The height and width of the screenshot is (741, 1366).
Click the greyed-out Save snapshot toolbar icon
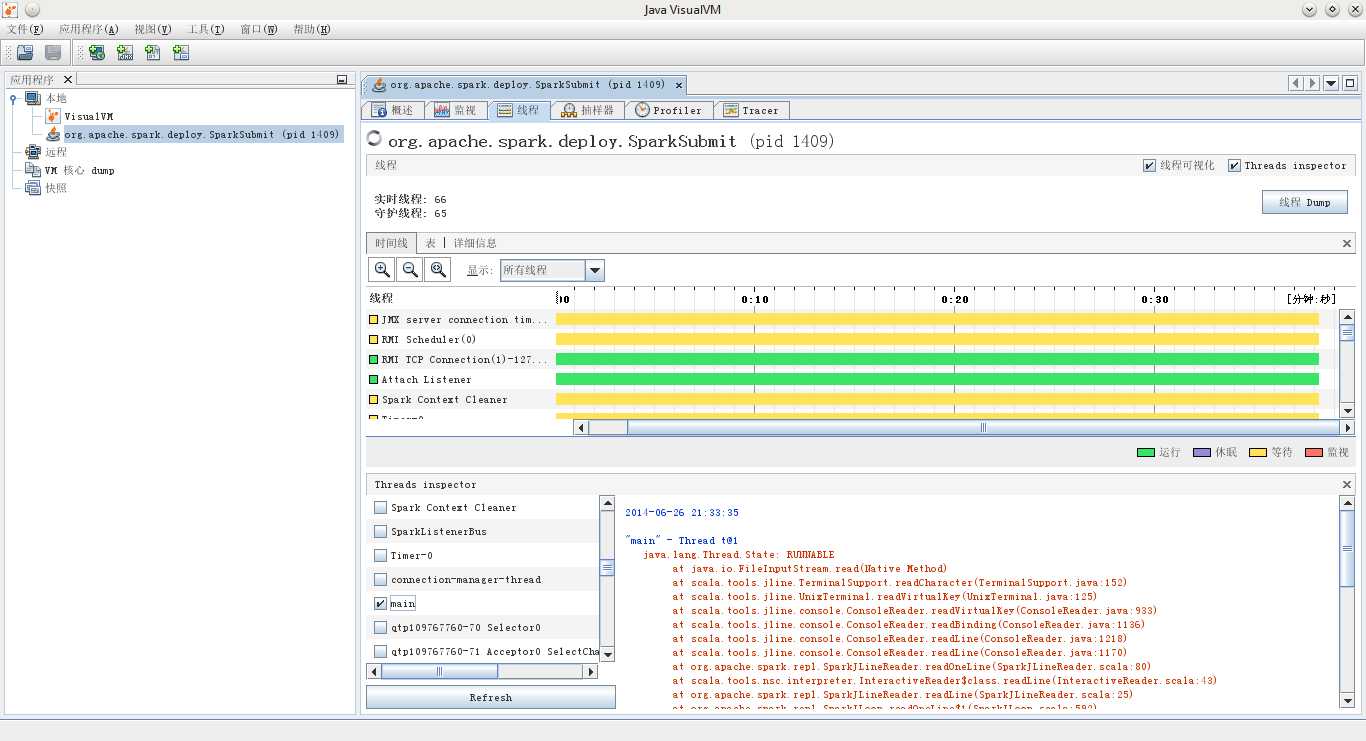pyautogui.click(x=53, y=53)
